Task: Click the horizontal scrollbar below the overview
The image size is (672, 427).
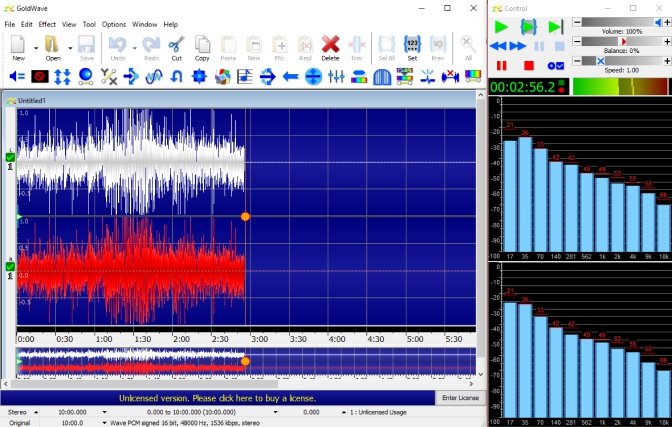Action: (x=144, y=383)
